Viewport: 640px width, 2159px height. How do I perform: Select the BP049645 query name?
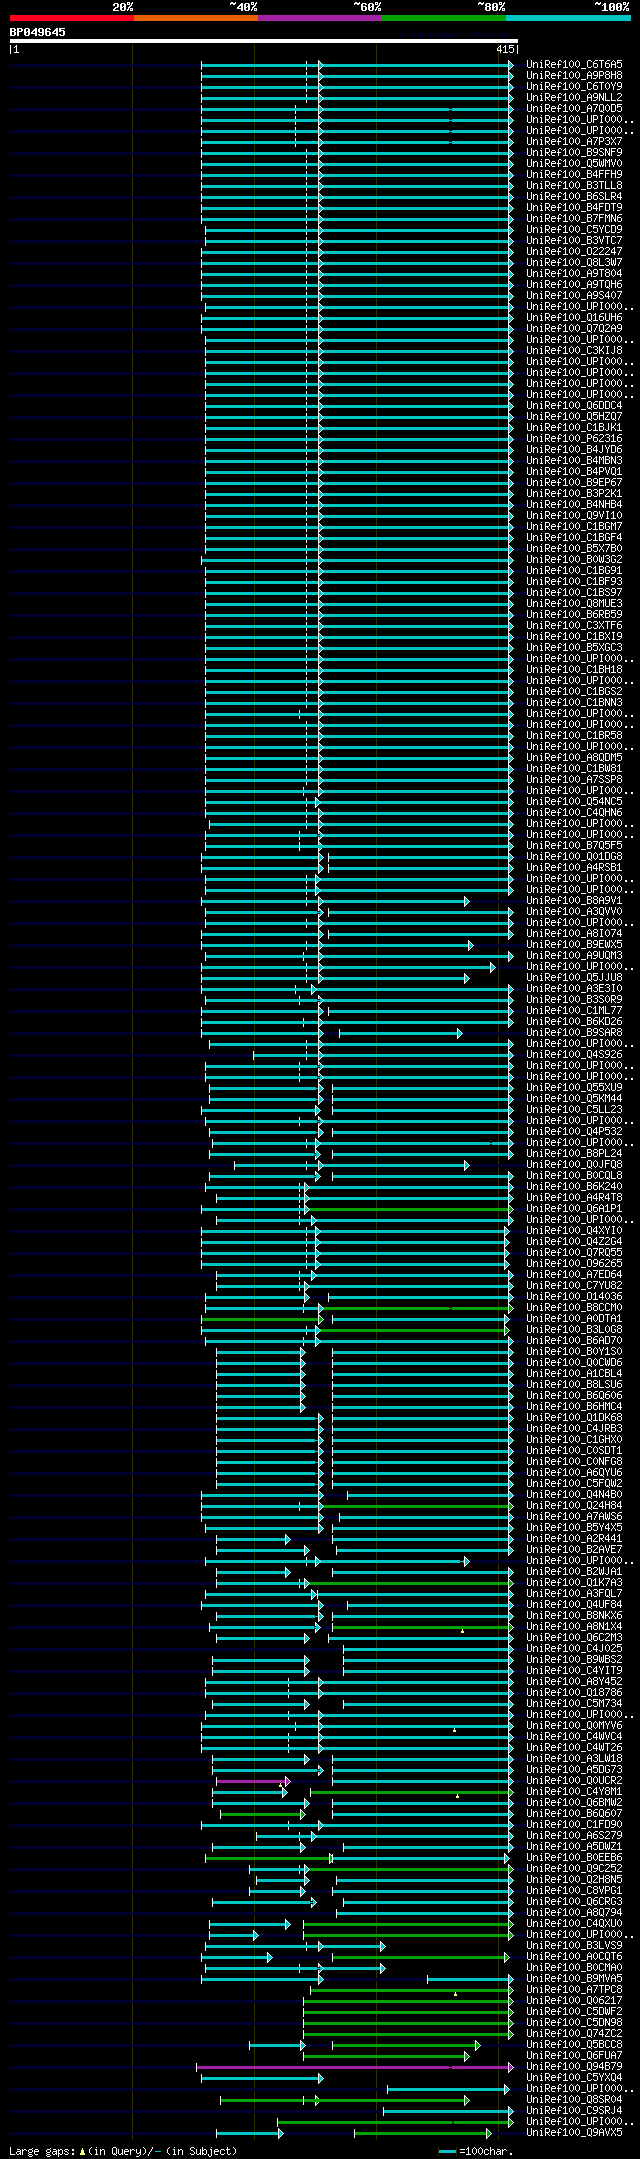point(38,32)
